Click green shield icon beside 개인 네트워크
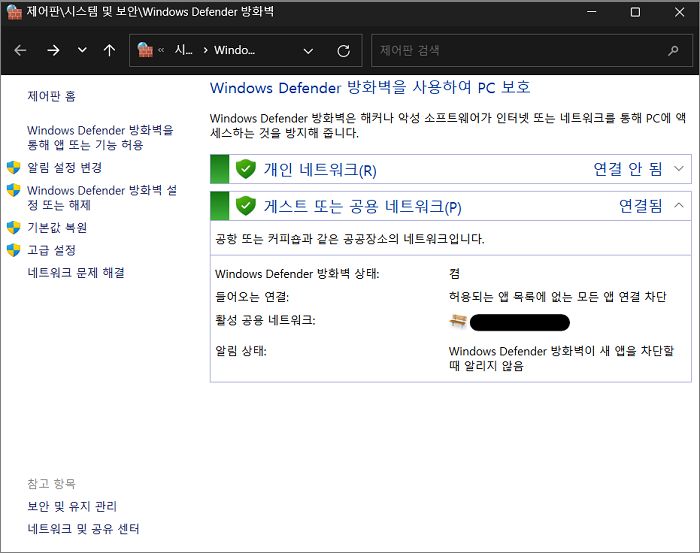This screenshot has height=553, width=700. (x=246, y=169)
